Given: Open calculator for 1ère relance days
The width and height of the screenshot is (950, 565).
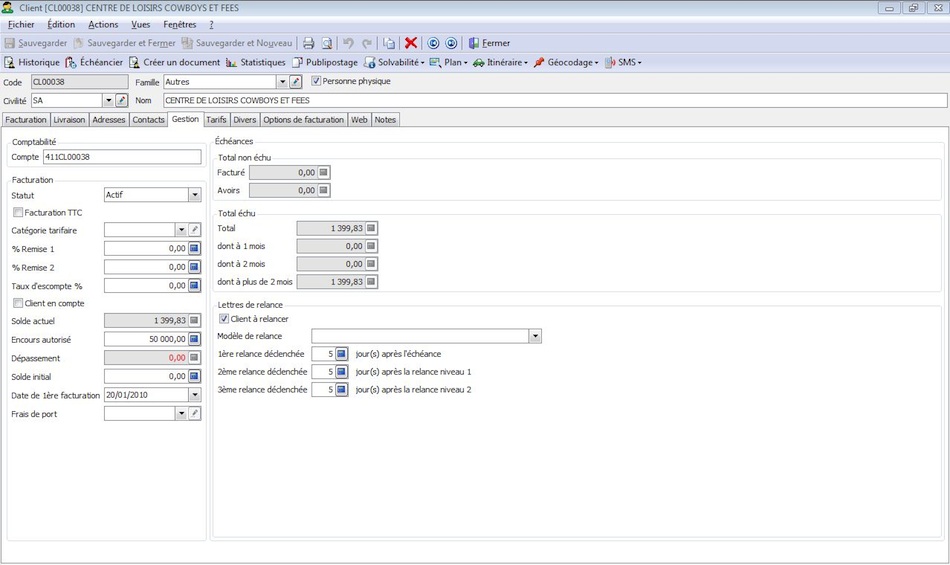Looking at the screenshot, I should (341, 354).
